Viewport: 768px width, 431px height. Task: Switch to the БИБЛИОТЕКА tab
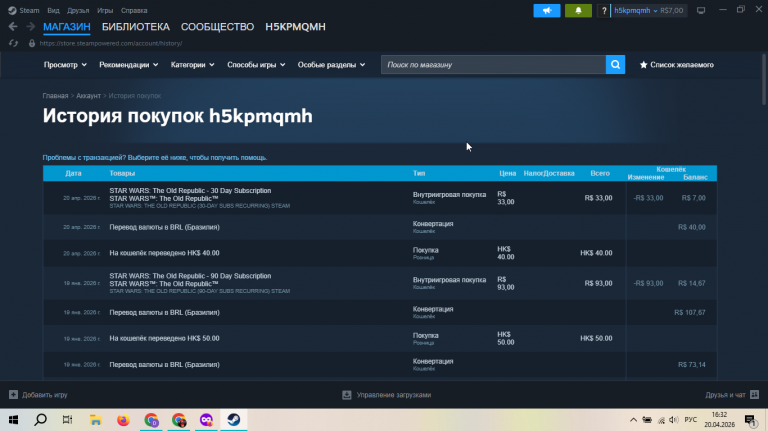(x=135, y=27)
